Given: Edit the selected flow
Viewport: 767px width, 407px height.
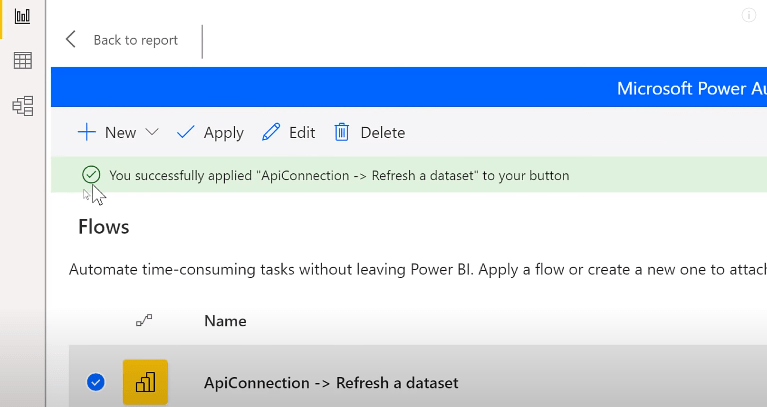Looking at the screenshot, I should pos(302,133).
